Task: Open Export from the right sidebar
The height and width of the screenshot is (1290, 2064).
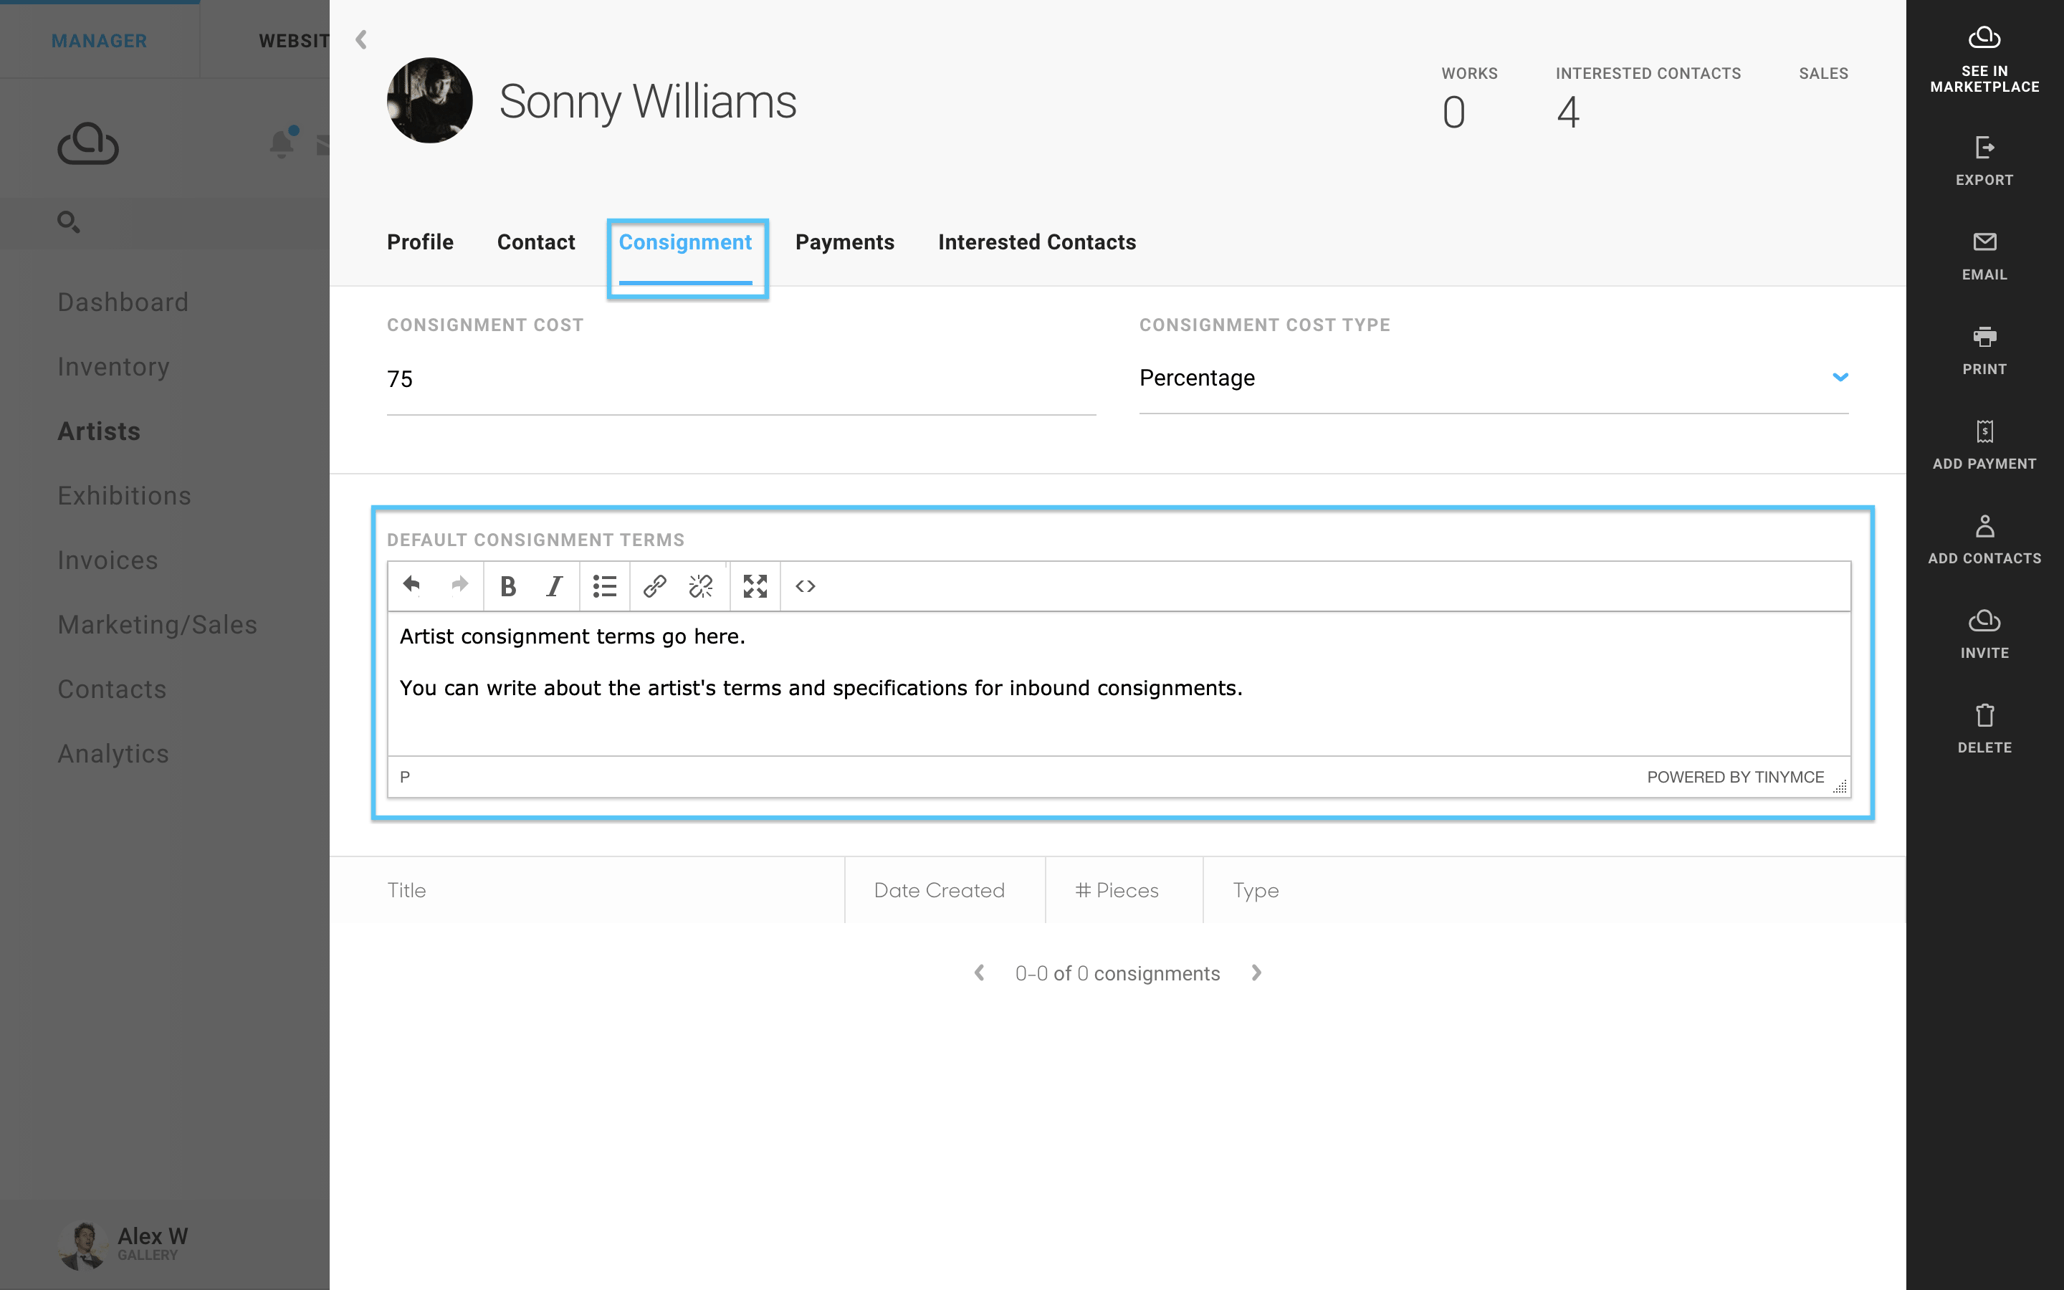Action: [1984, 162]
